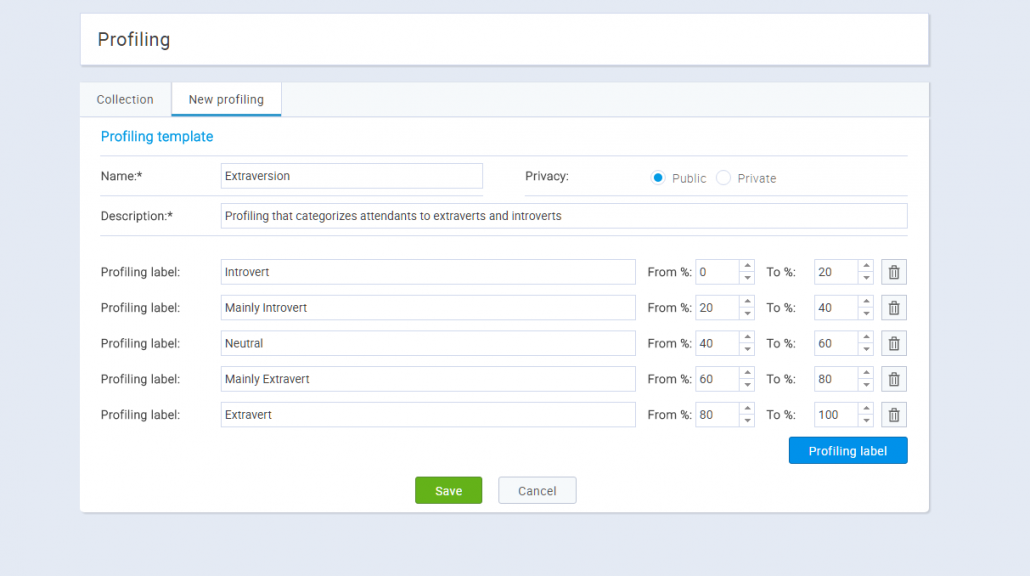Switch to the Collection tab
Viewport: 1030px width, 576px height.
point(125,100)
